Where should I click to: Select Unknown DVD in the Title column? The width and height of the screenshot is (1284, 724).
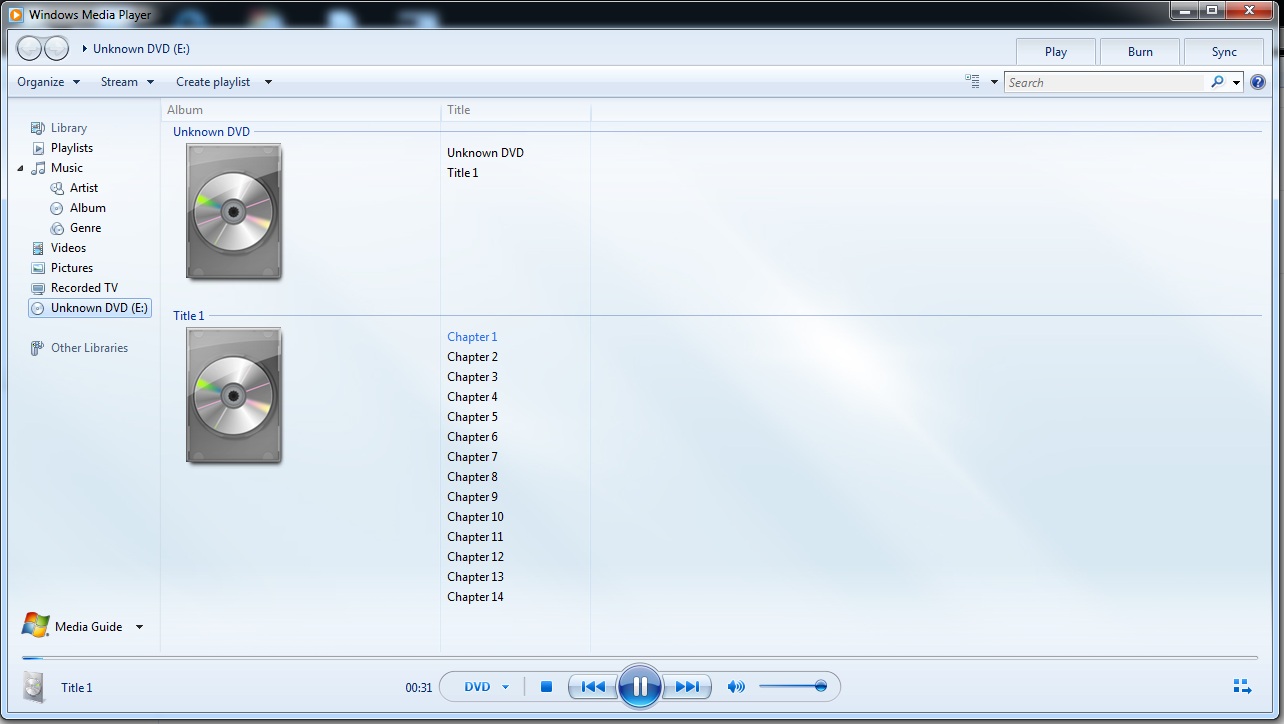[x=485, y=153]
